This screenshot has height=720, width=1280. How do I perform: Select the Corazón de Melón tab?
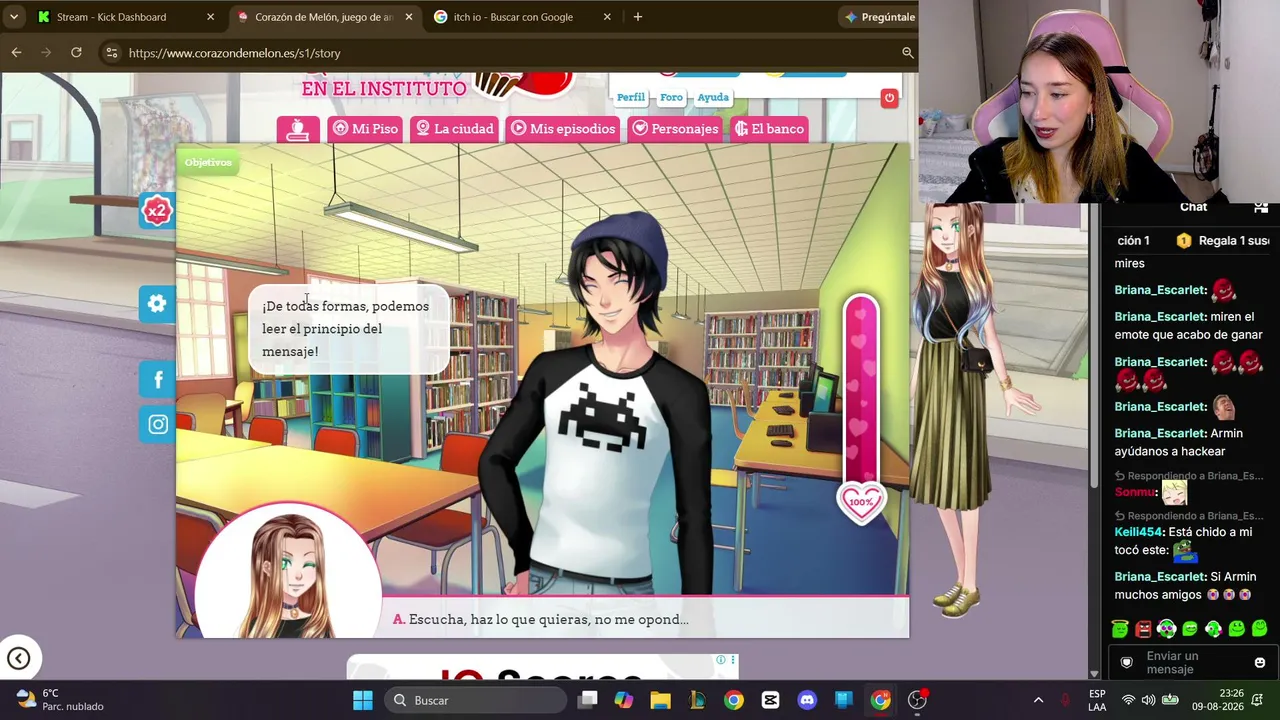[324, 17]
